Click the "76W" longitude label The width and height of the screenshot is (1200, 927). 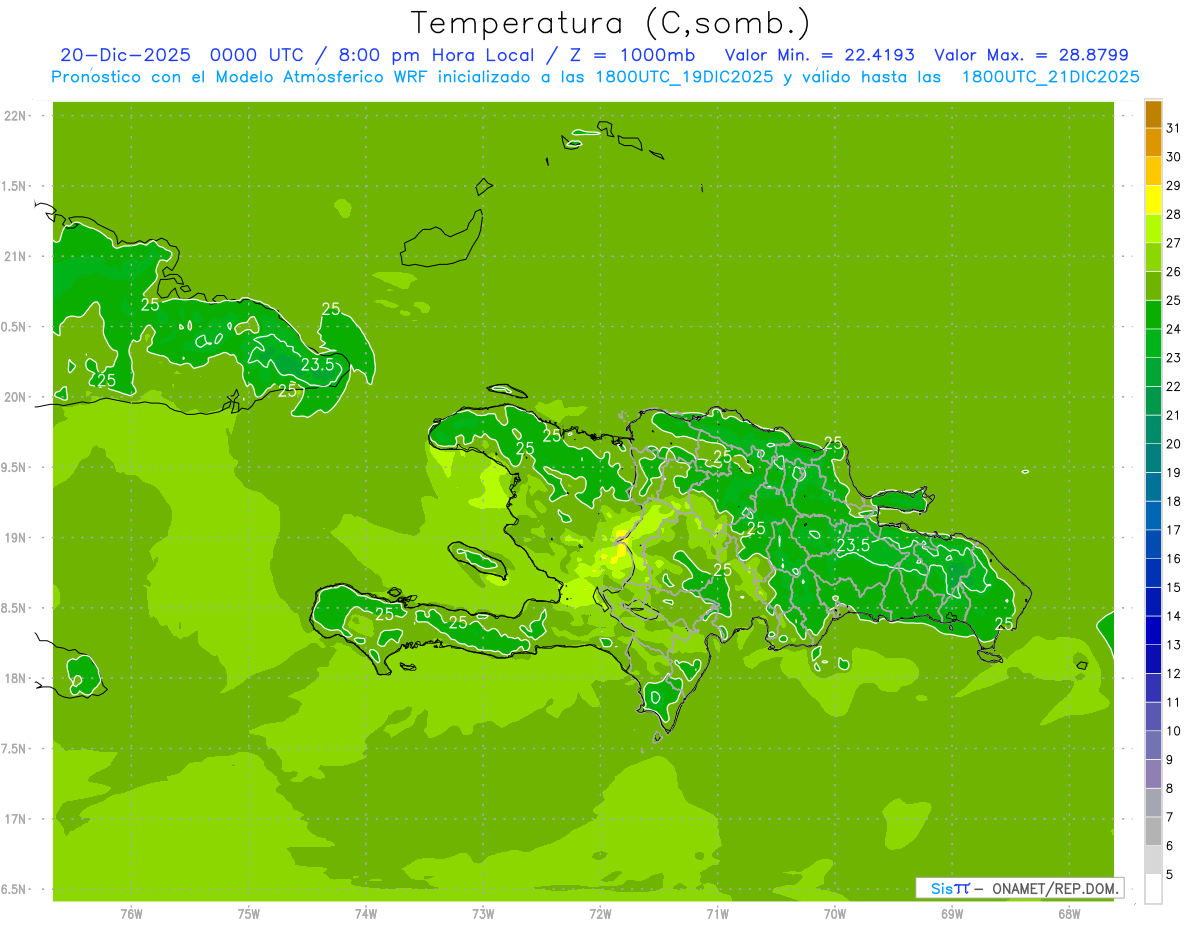pos(131,913)
